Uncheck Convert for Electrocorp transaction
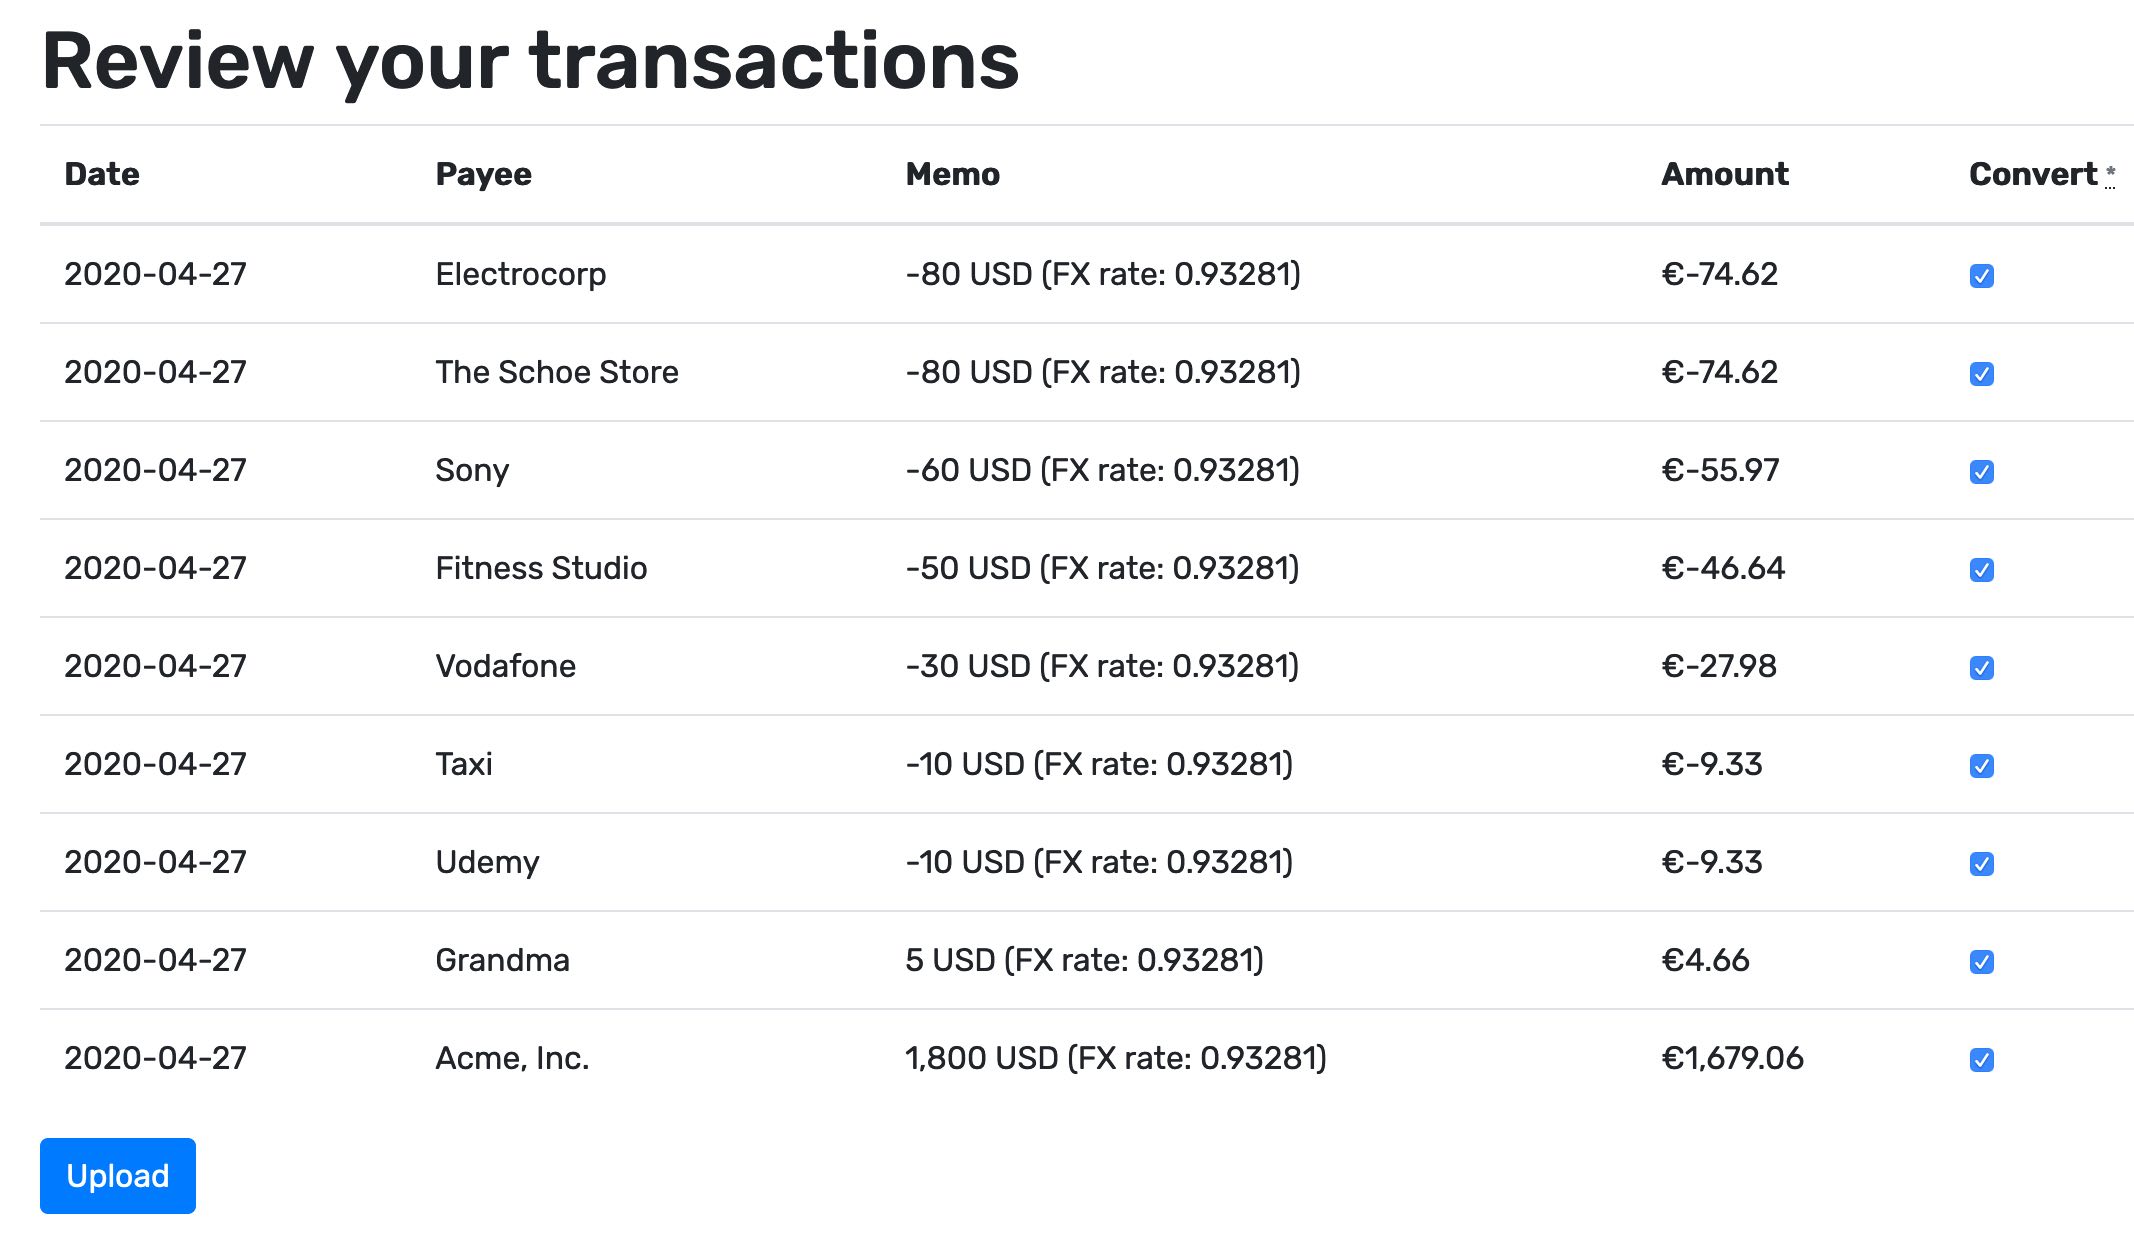The height and width of the screenshot is (1258, 2134). (1981, 276)
